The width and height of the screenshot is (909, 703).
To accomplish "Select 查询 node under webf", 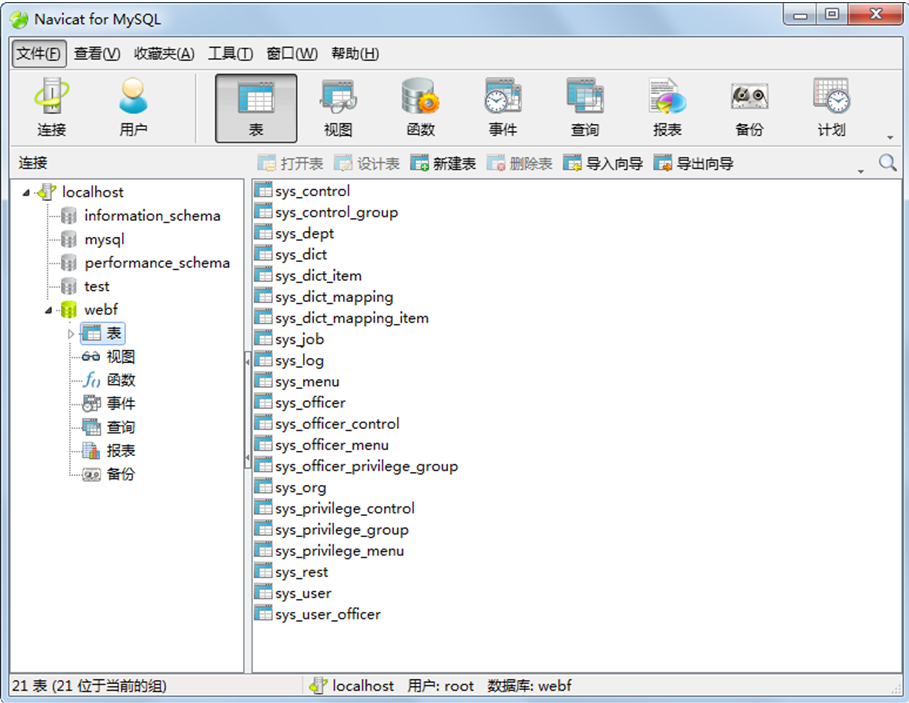I will [110, 427].
